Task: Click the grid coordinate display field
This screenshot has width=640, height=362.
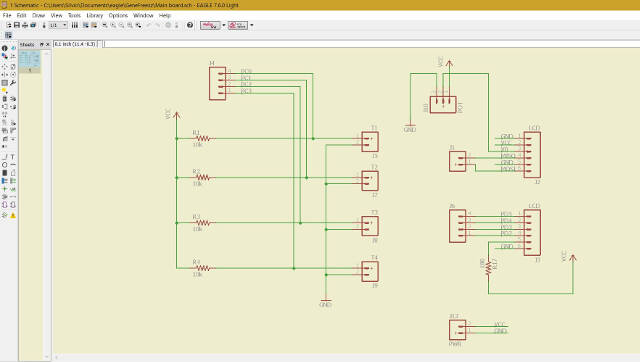Action: 75,44
